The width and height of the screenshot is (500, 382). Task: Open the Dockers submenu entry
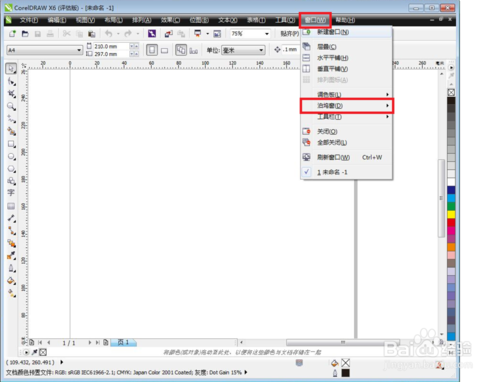347,106
